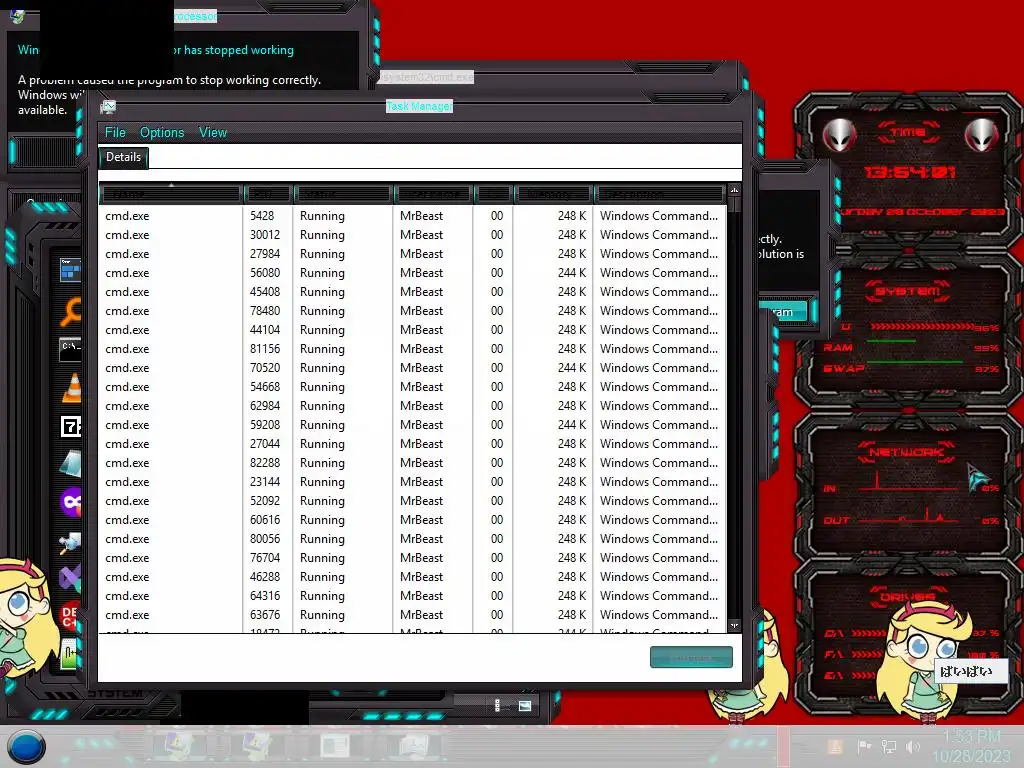Screen dimensions: 1024x768
Task: Open the File menu in Task Manager
Action: tap(115, 133)
